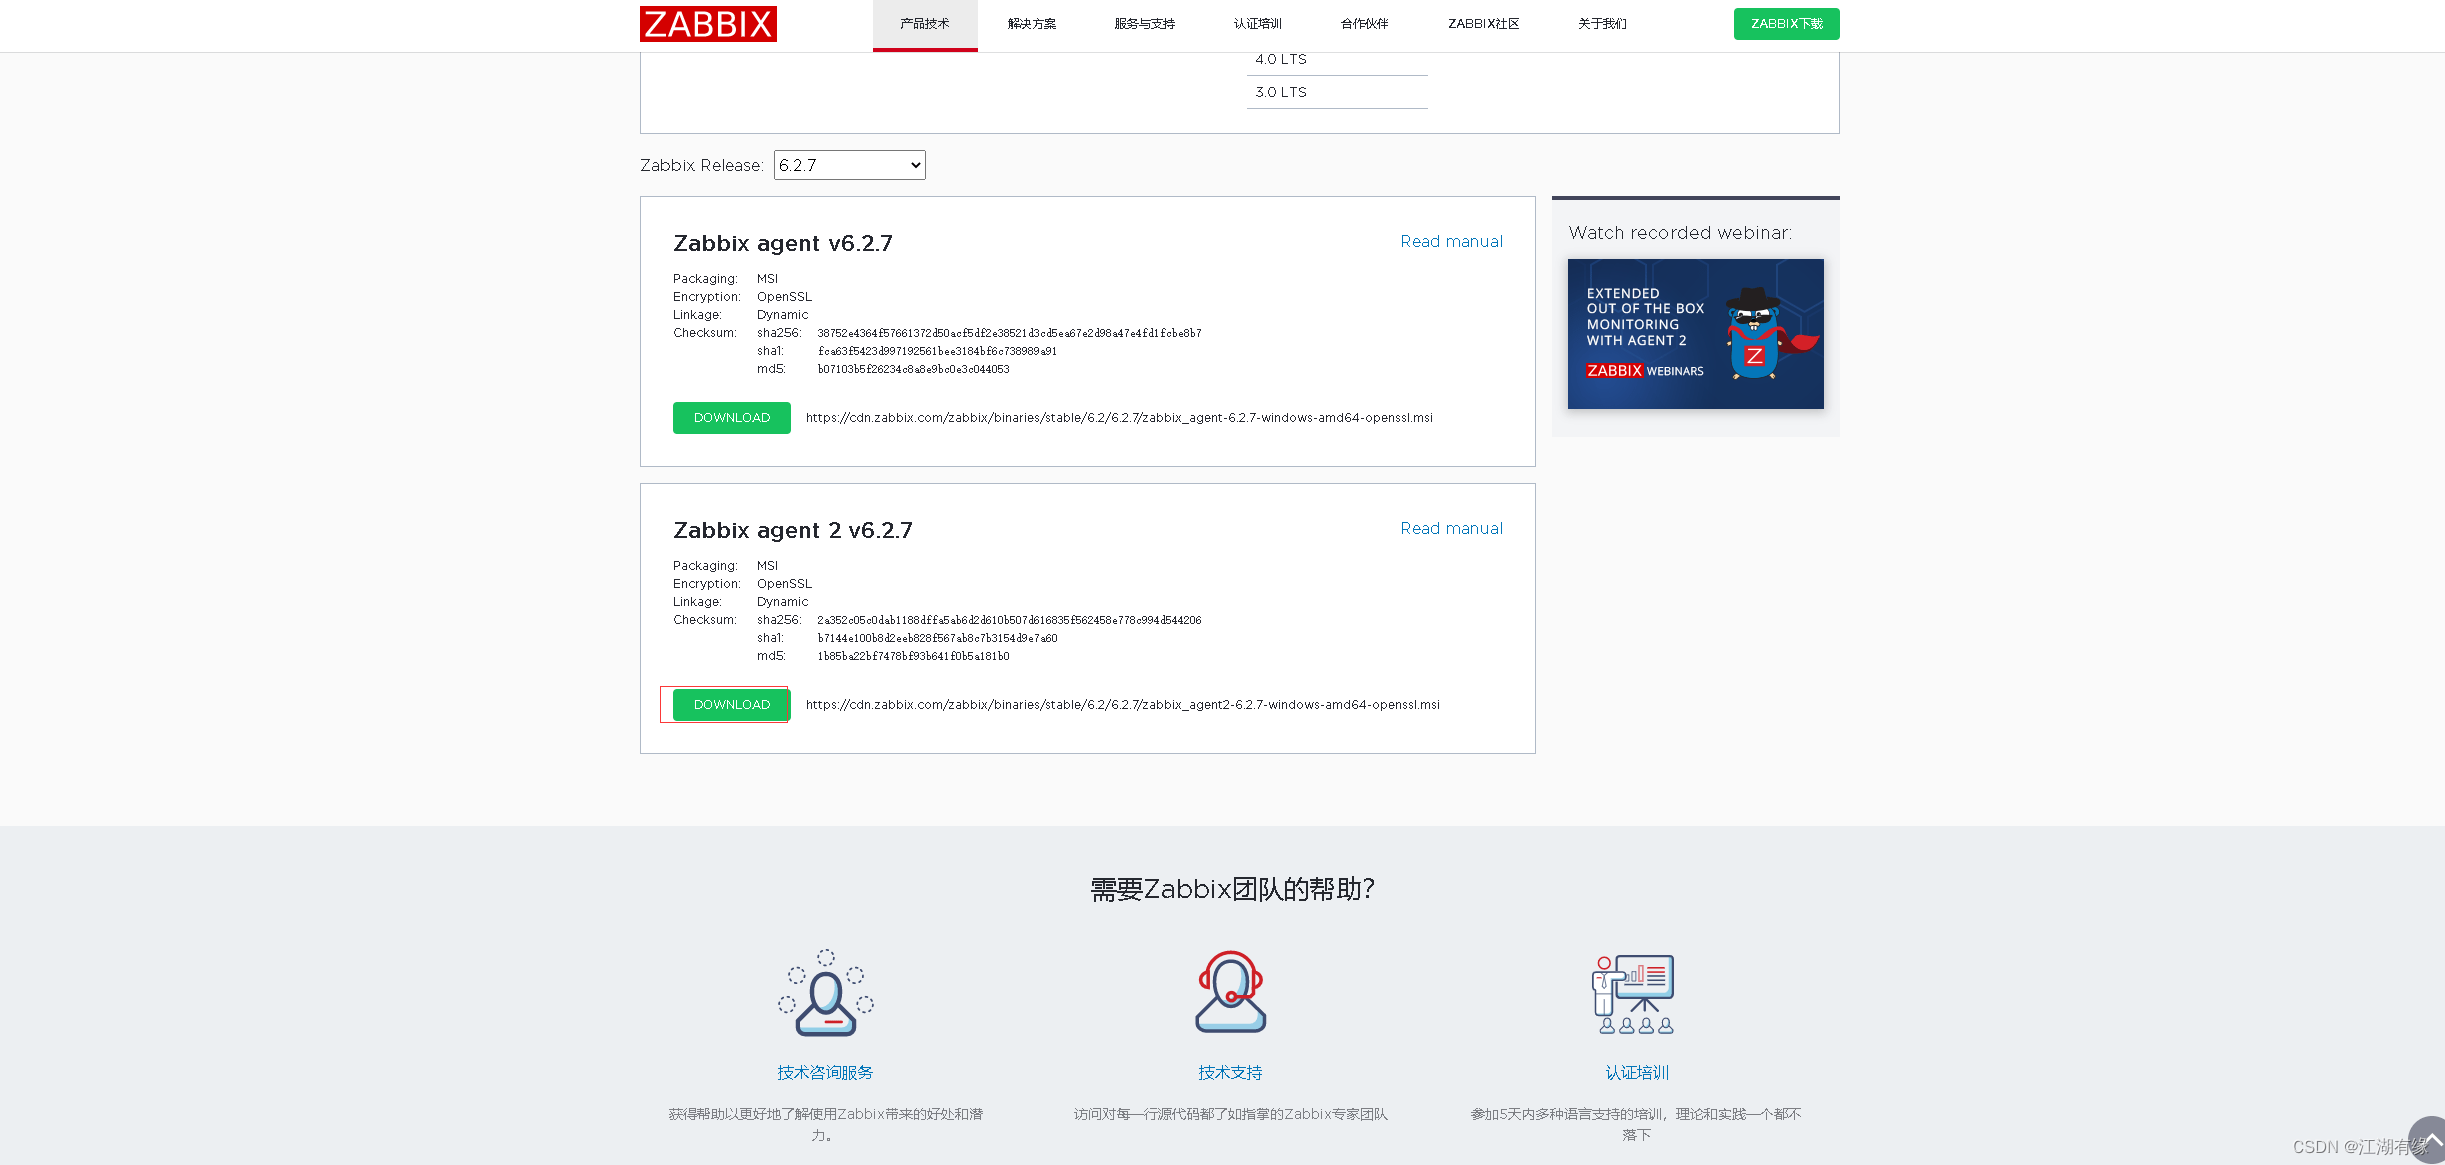Screen dimensions: 2445x1165
Task: Open Read manual for Zabbix agent v6.2.7
Action: coord(1451,242)
